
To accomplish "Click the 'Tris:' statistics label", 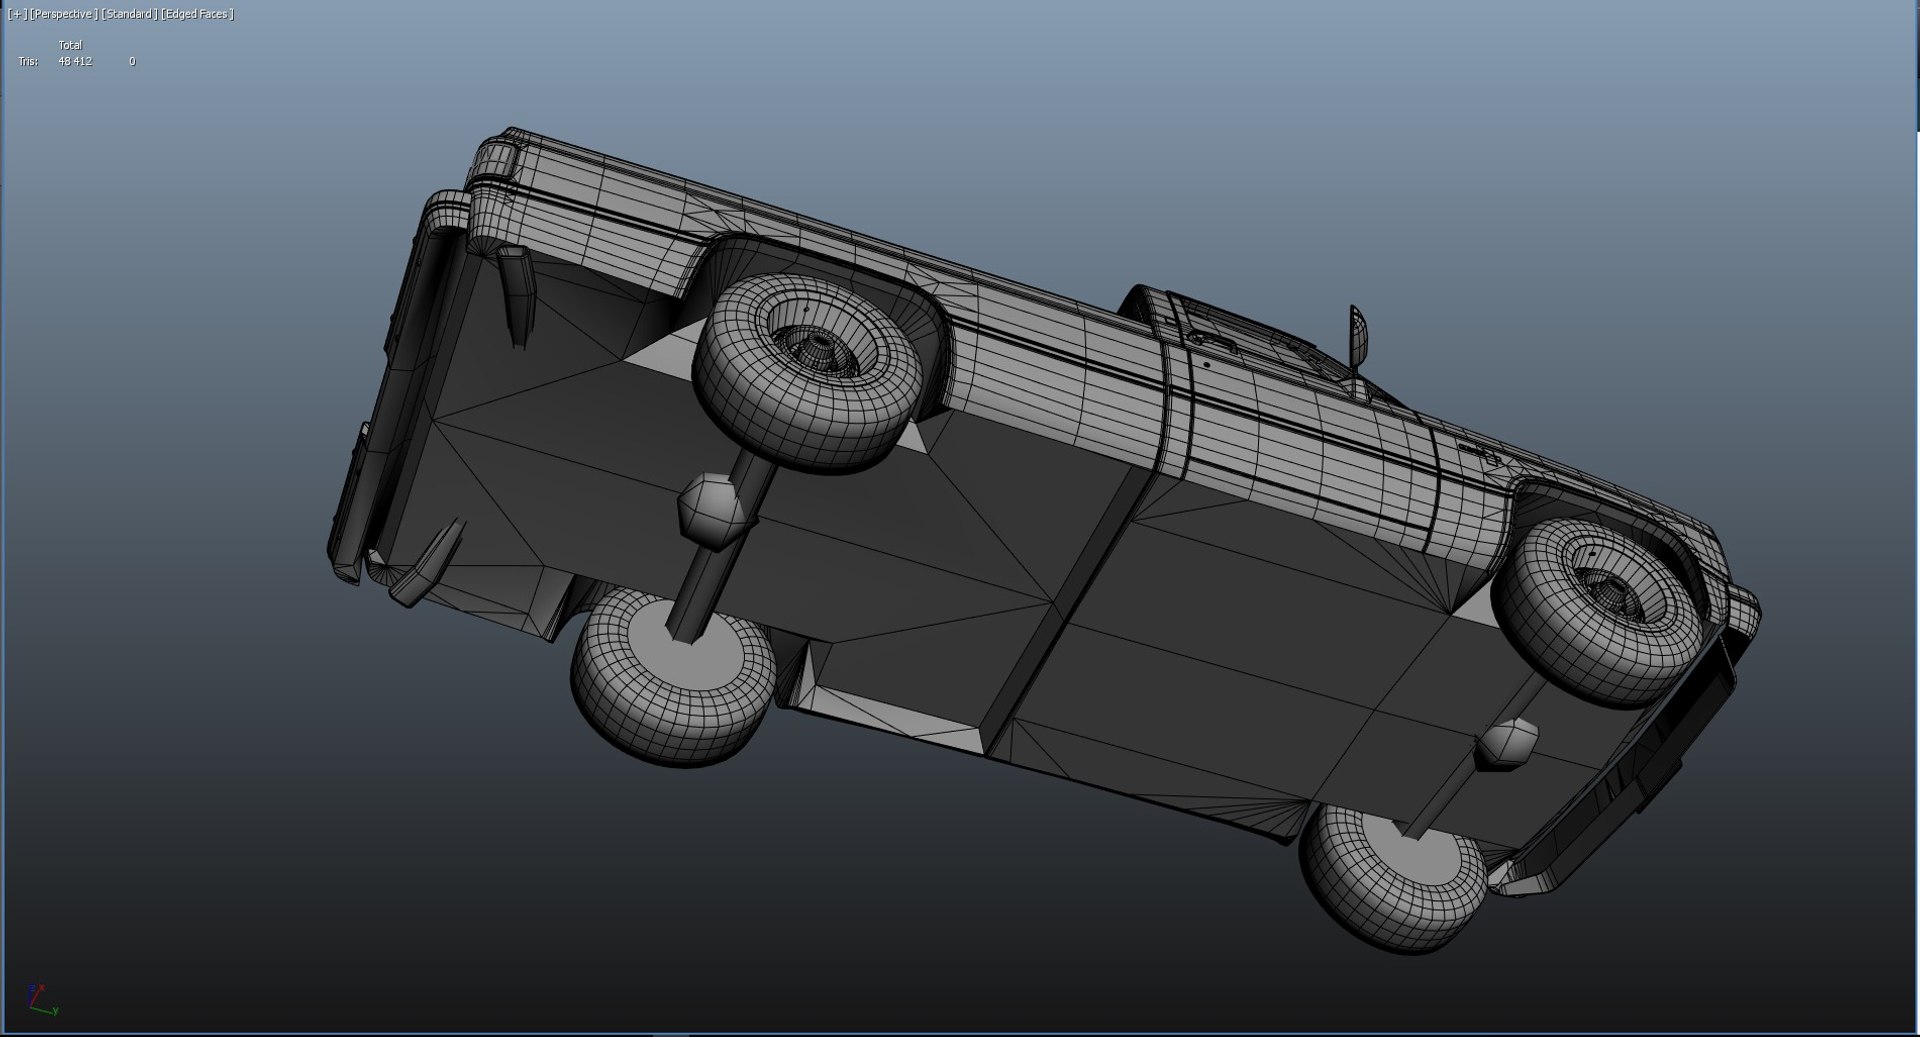I will [x=28, y=62].
